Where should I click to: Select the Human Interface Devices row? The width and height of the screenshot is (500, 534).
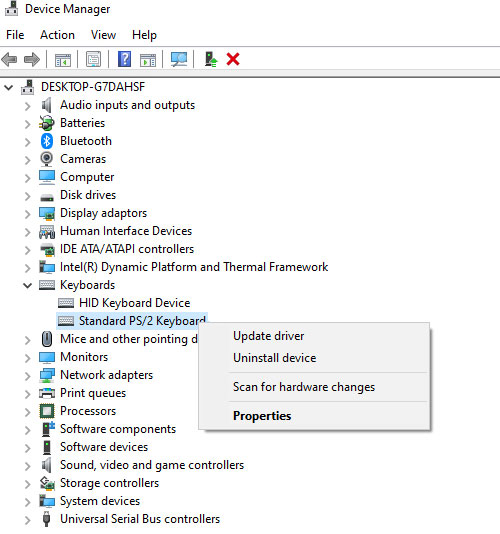coord(126,231)
